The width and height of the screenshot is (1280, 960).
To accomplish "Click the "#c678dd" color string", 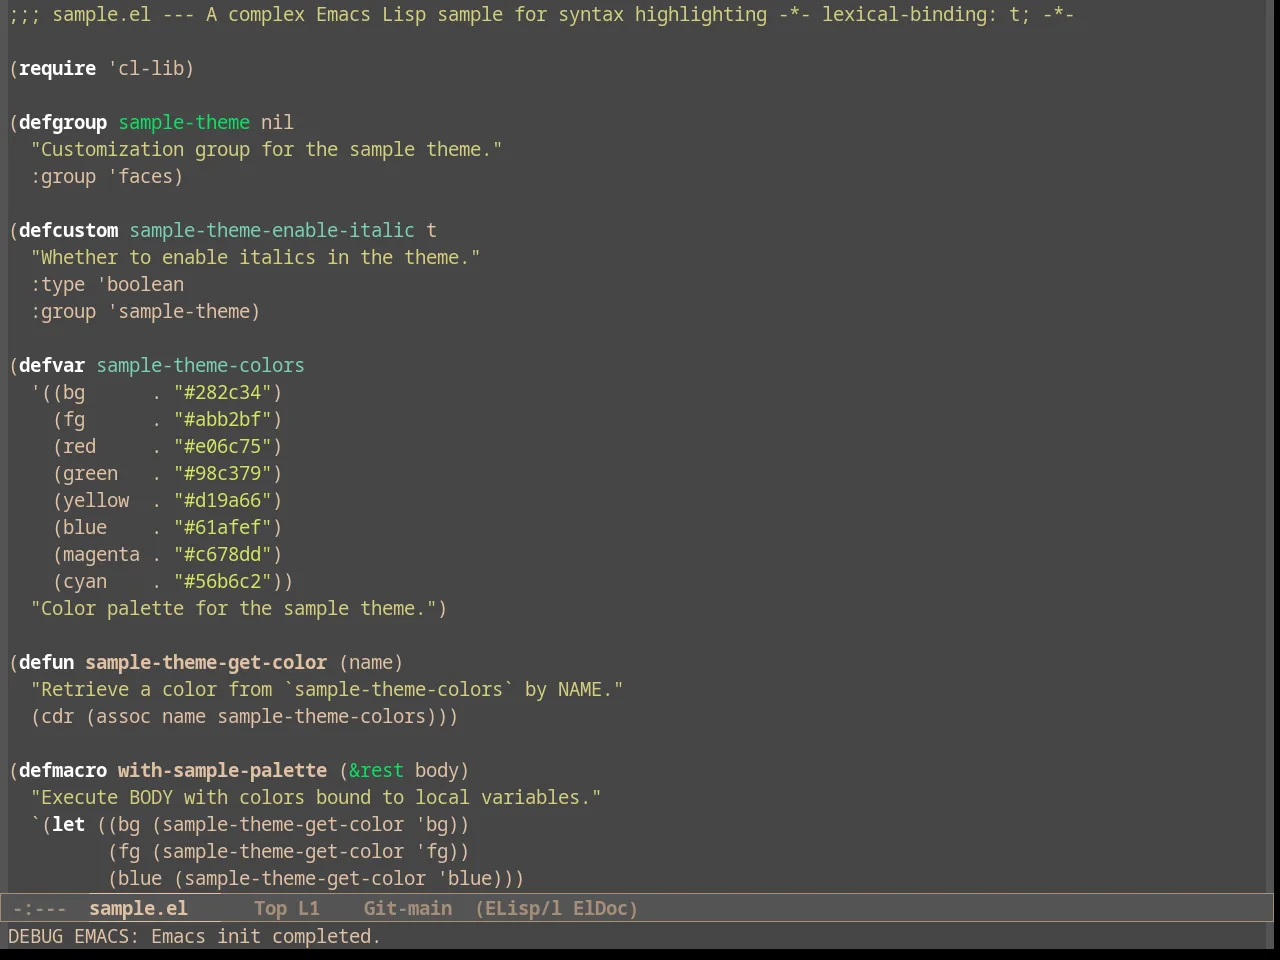I will coord(223,554).
